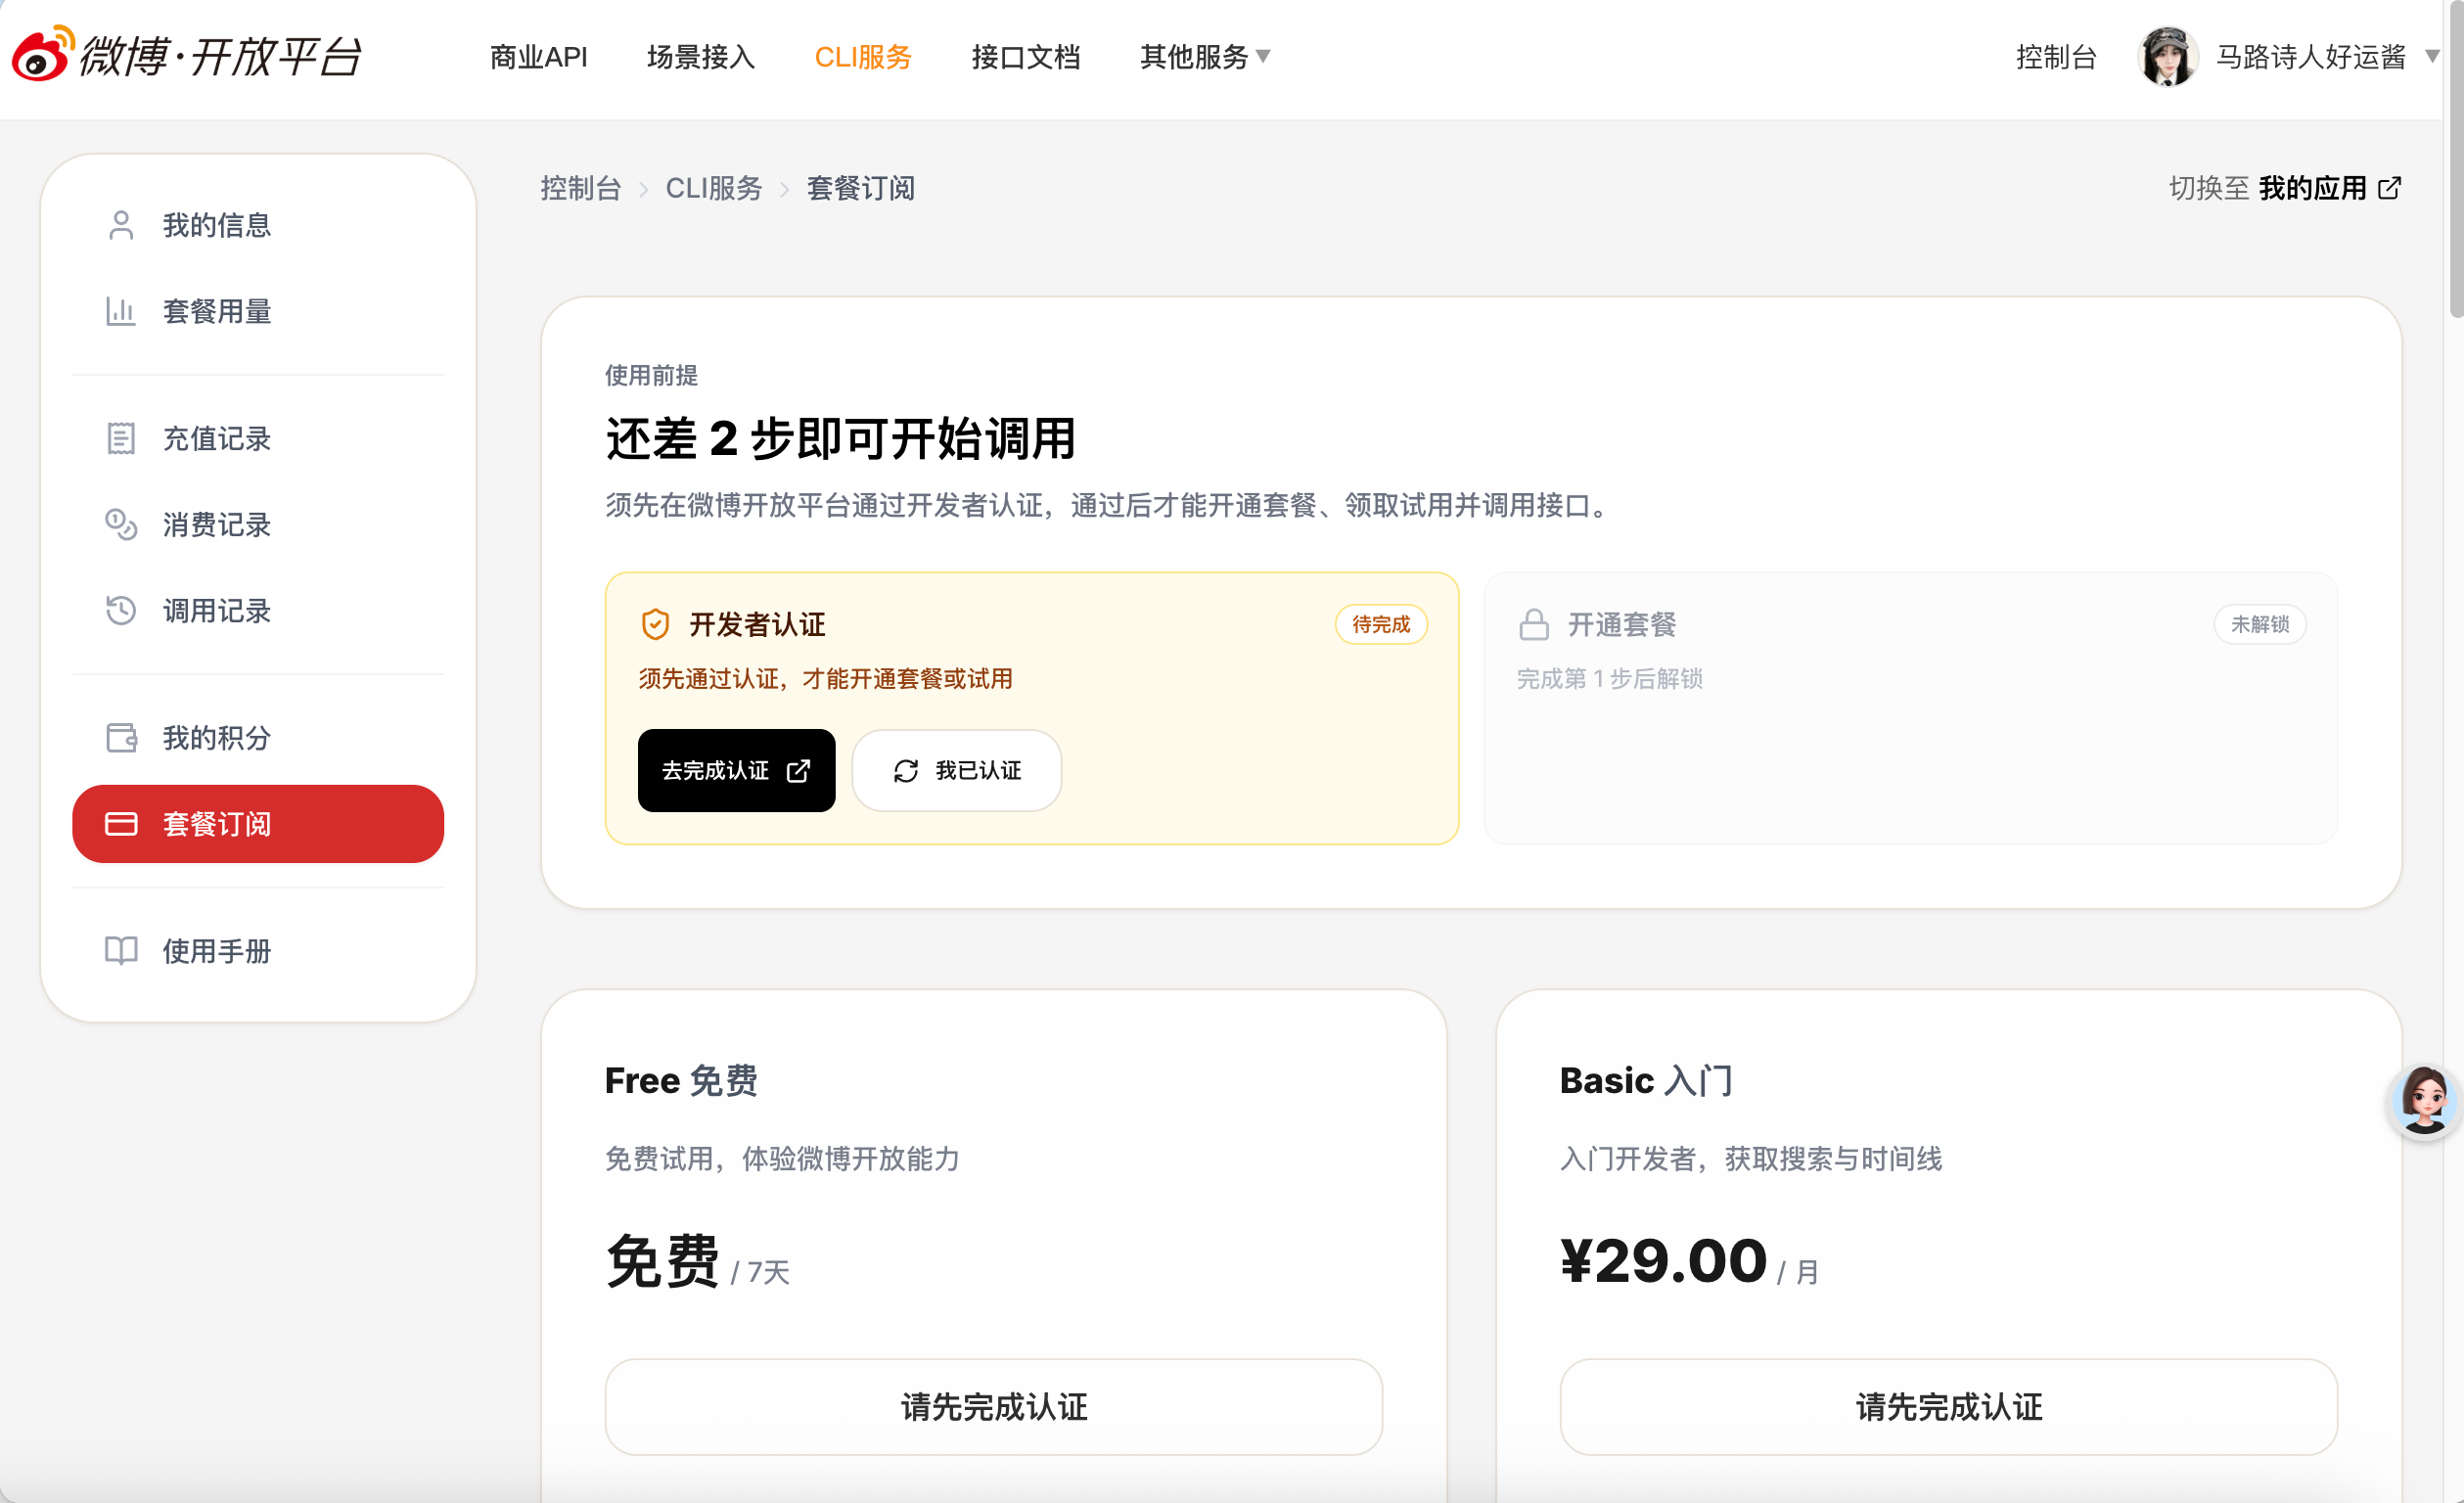Open 场景接入 in top navigation
Image resolution: width=2464 pixels, height=1503 pixels.
[701, 57]
